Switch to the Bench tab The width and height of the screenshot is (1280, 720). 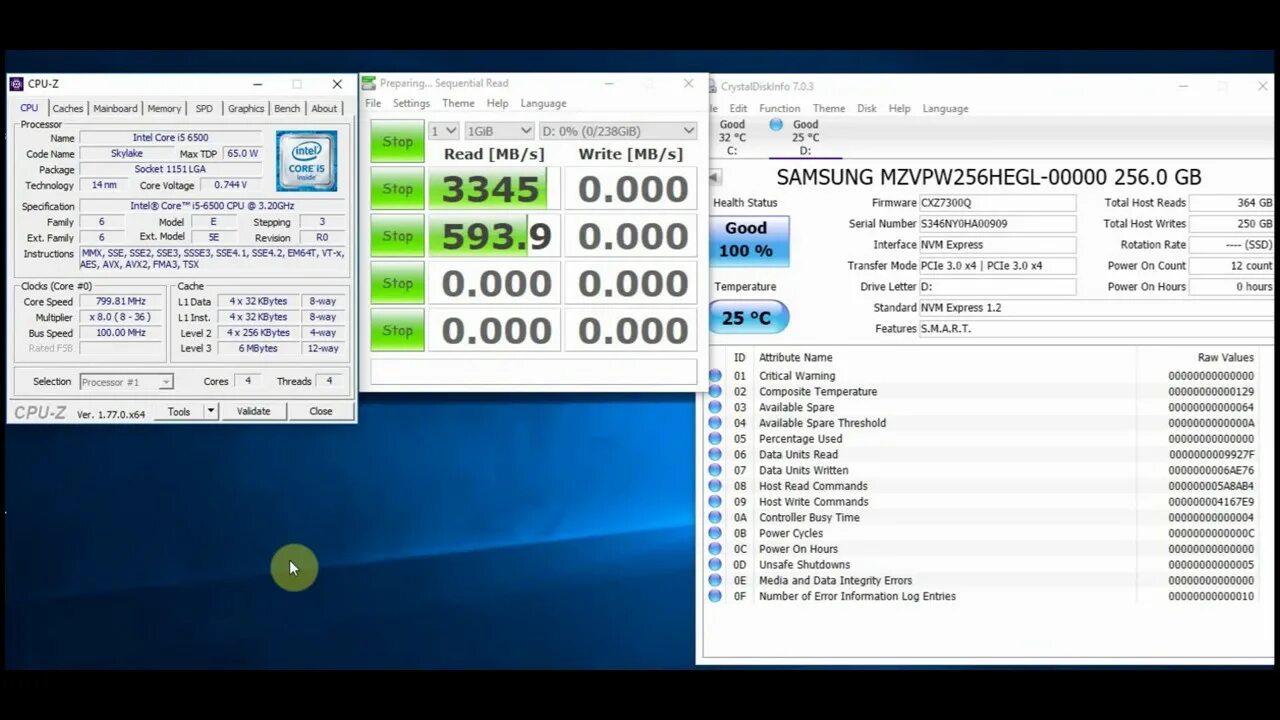point(287,109)
